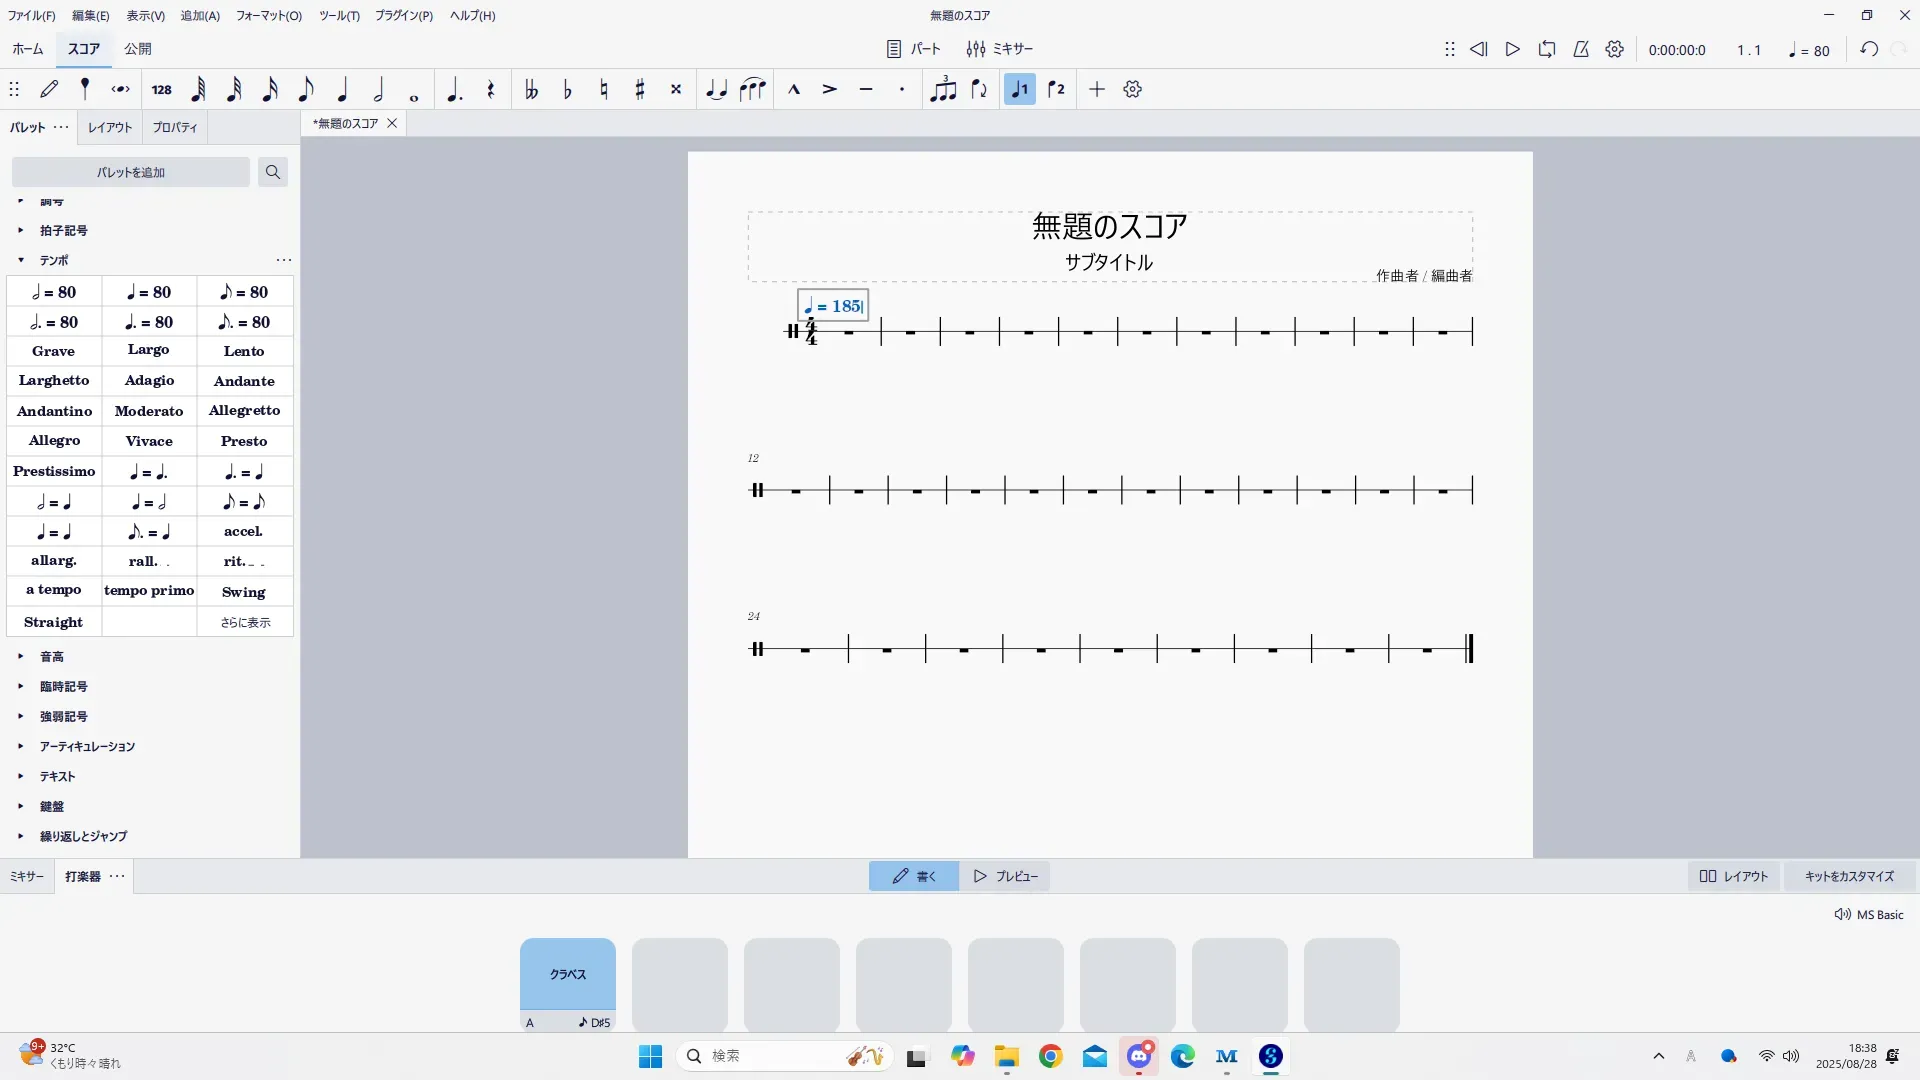
Task: Click the flip direction icon
Action: tap(979, 90)
